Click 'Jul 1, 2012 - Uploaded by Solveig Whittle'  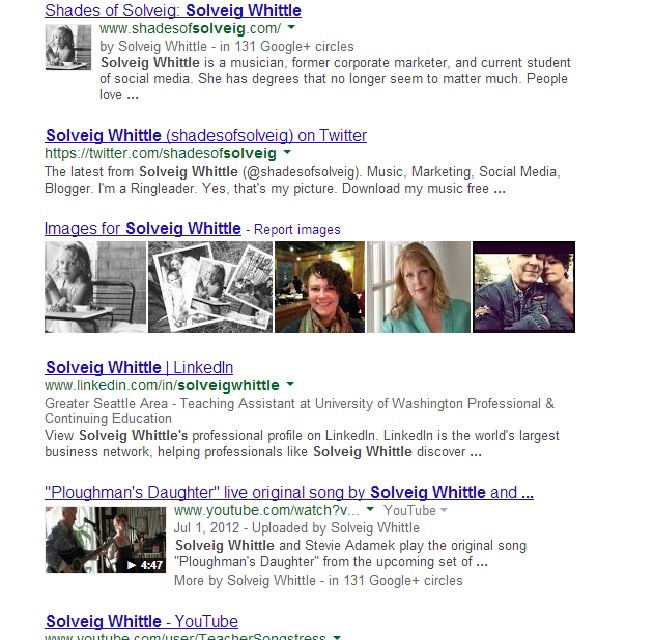pyautogui.click(x=297, y=527)
